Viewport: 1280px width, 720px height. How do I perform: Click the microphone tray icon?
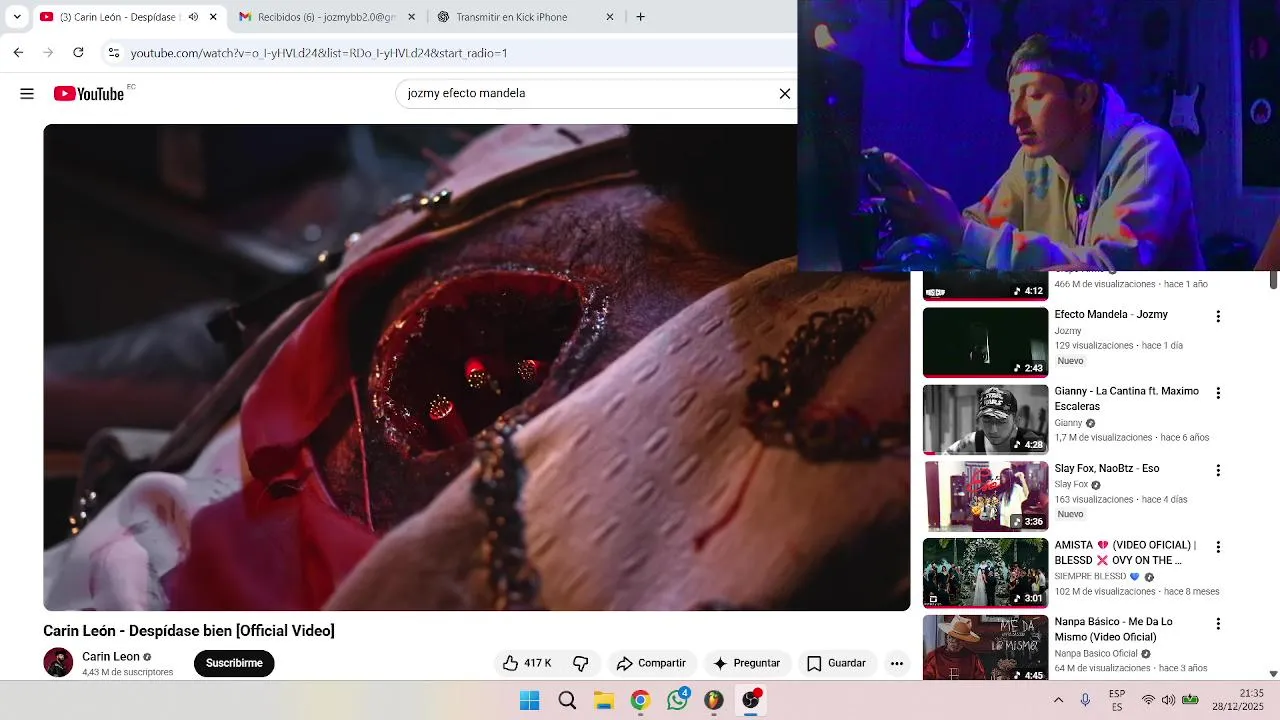point(1085,700)
